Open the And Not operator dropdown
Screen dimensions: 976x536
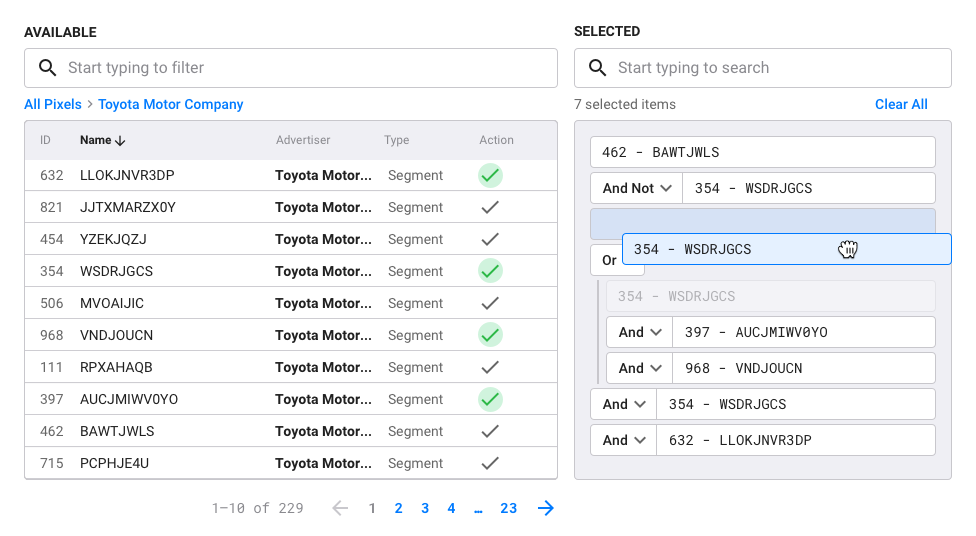pyautogui.click(x=637, y=188)
